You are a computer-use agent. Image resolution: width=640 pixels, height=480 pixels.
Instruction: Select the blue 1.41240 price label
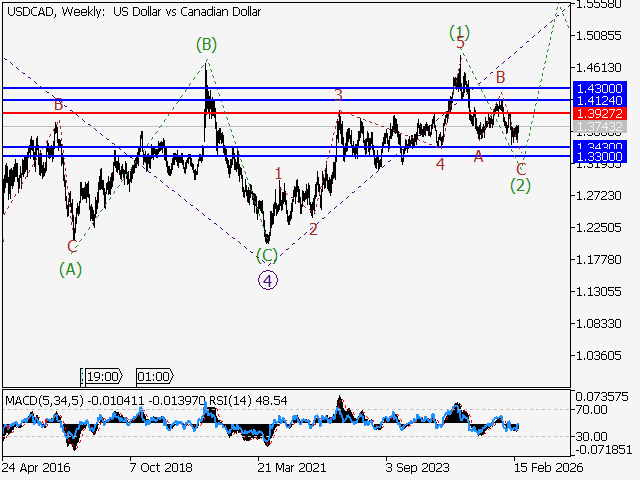(x=600, y=101)
